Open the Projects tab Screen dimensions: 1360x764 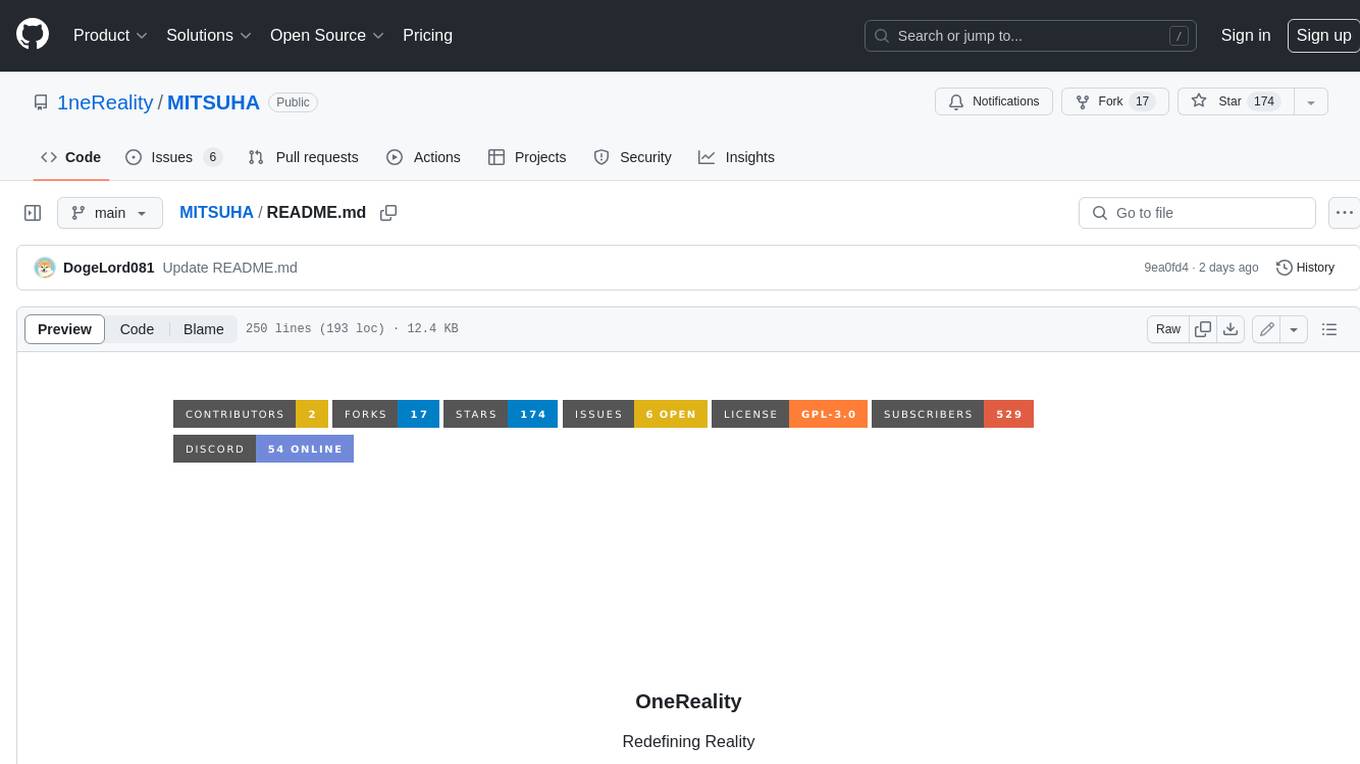click(527, 157)
